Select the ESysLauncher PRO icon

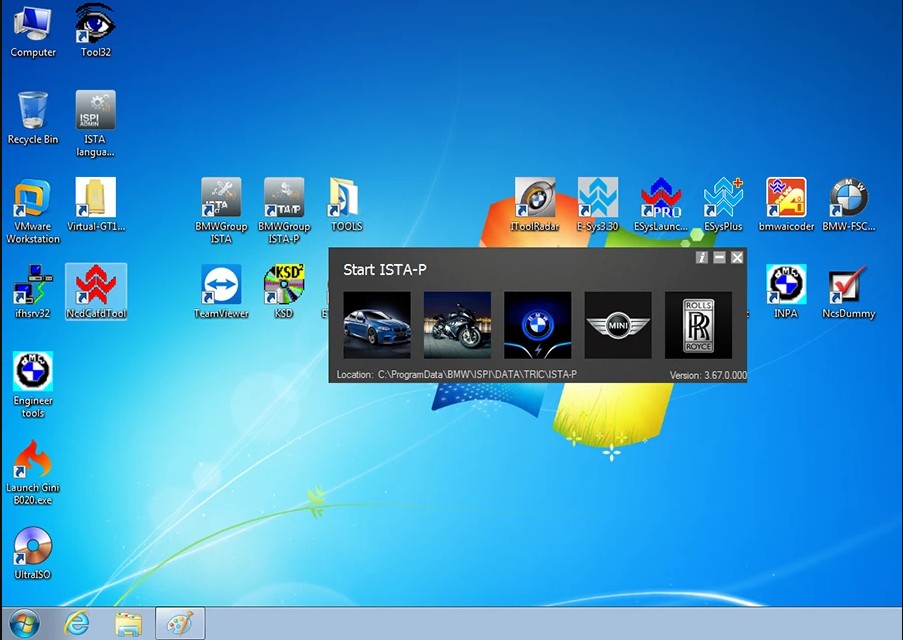661,205
